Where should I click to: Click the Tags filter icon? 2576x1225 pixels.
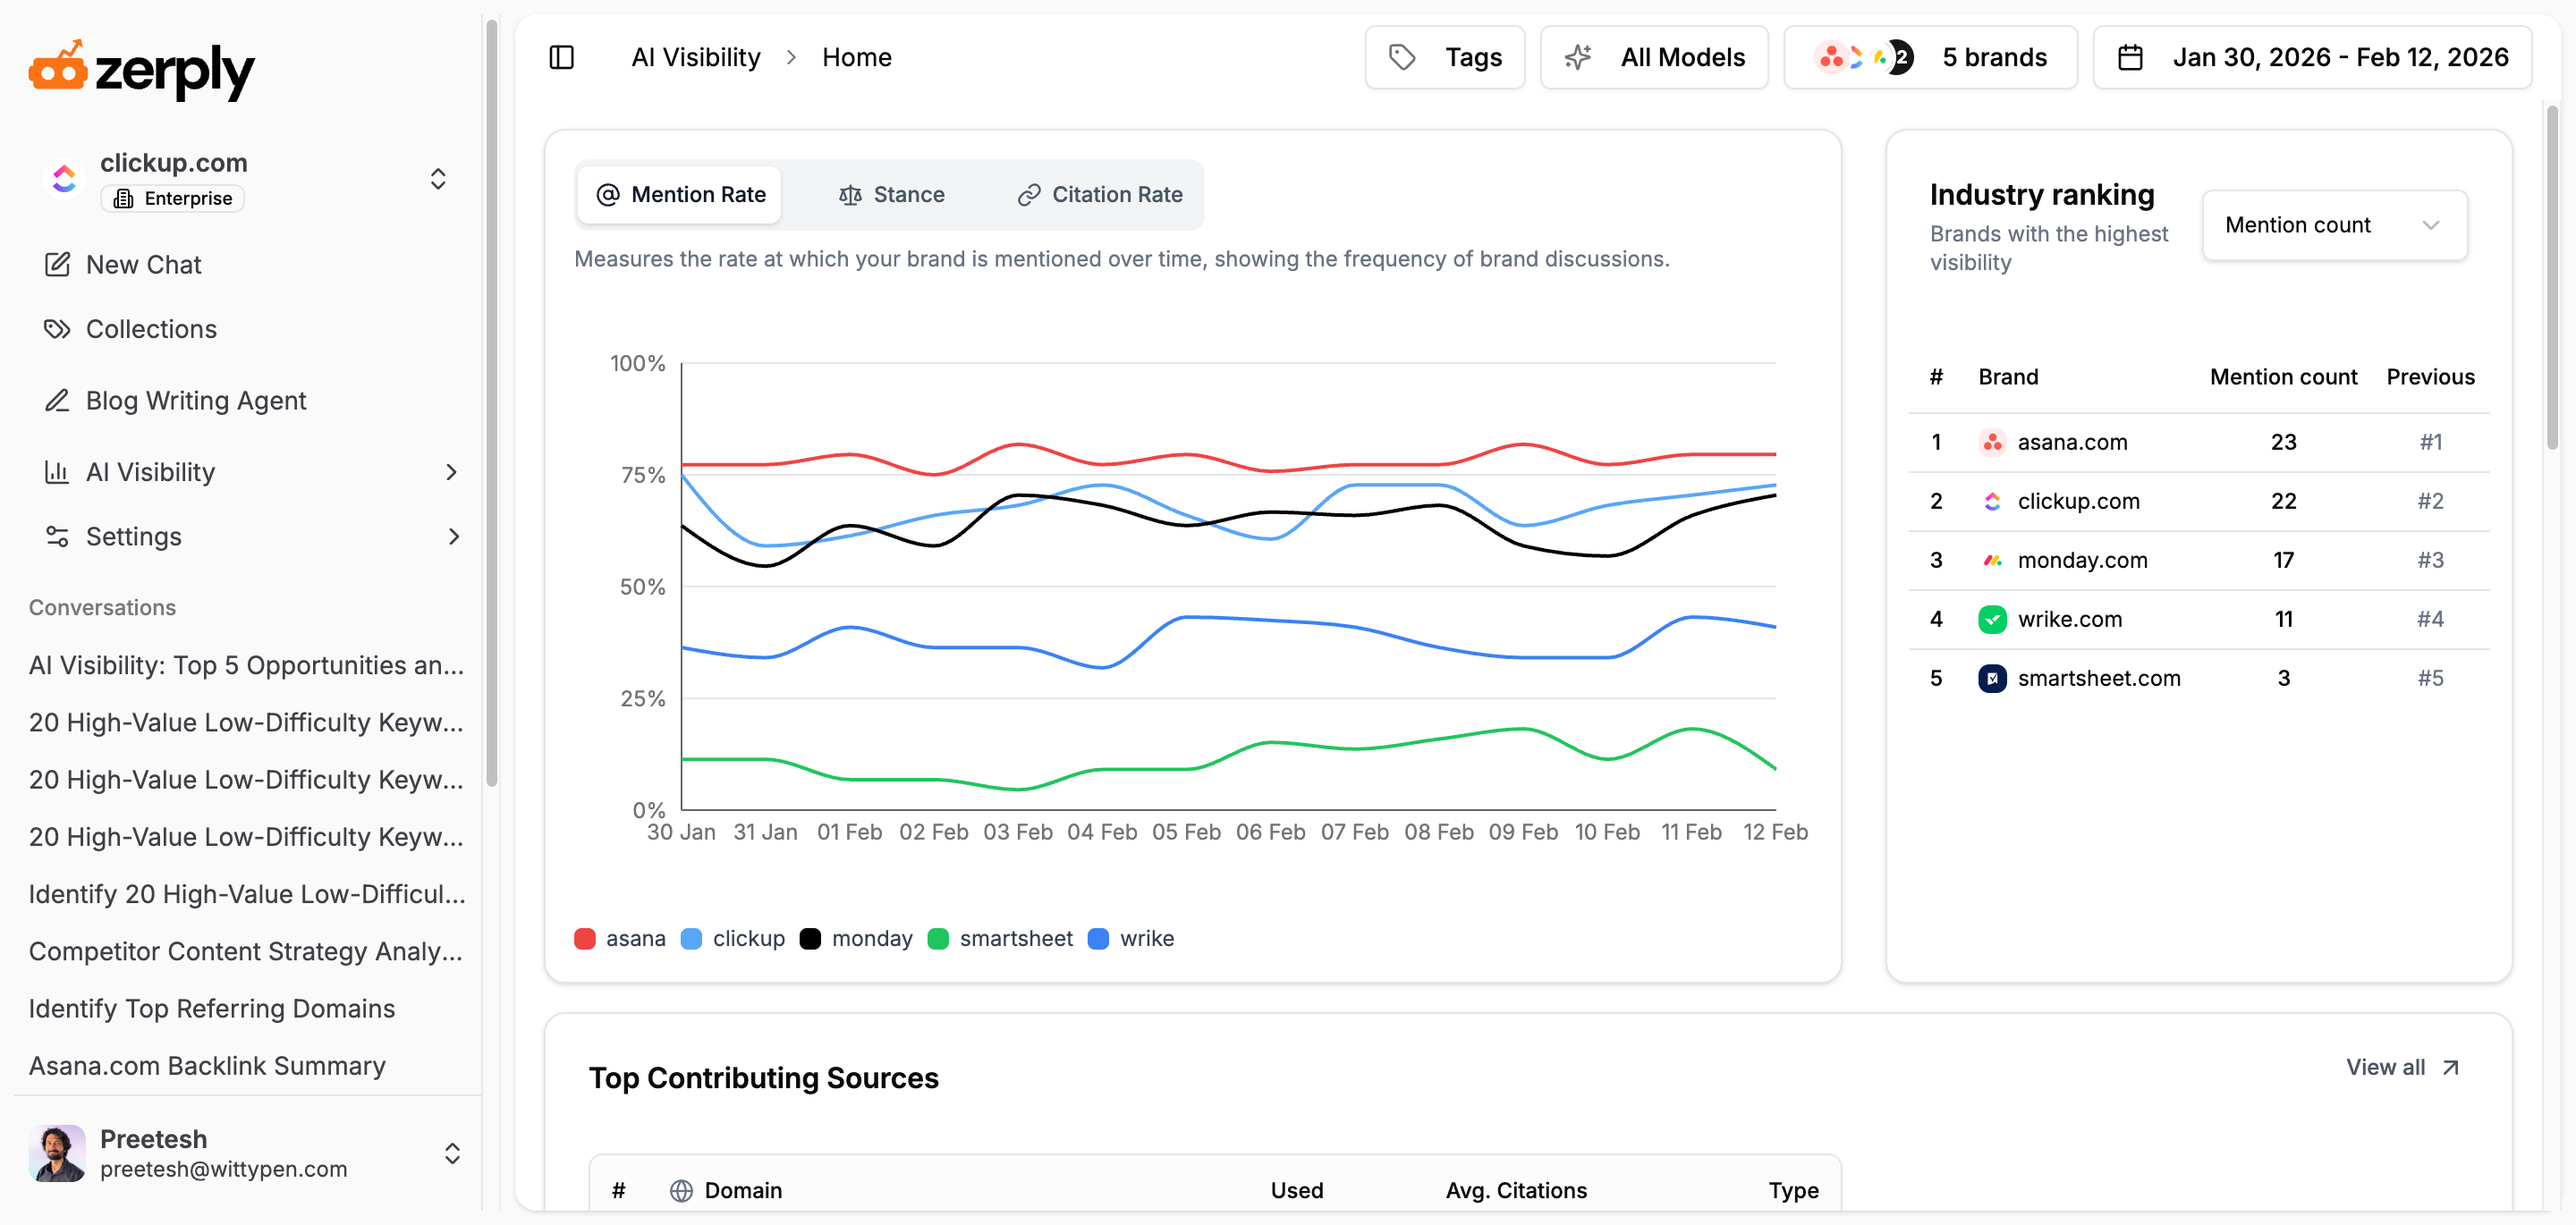(1402, 57)
